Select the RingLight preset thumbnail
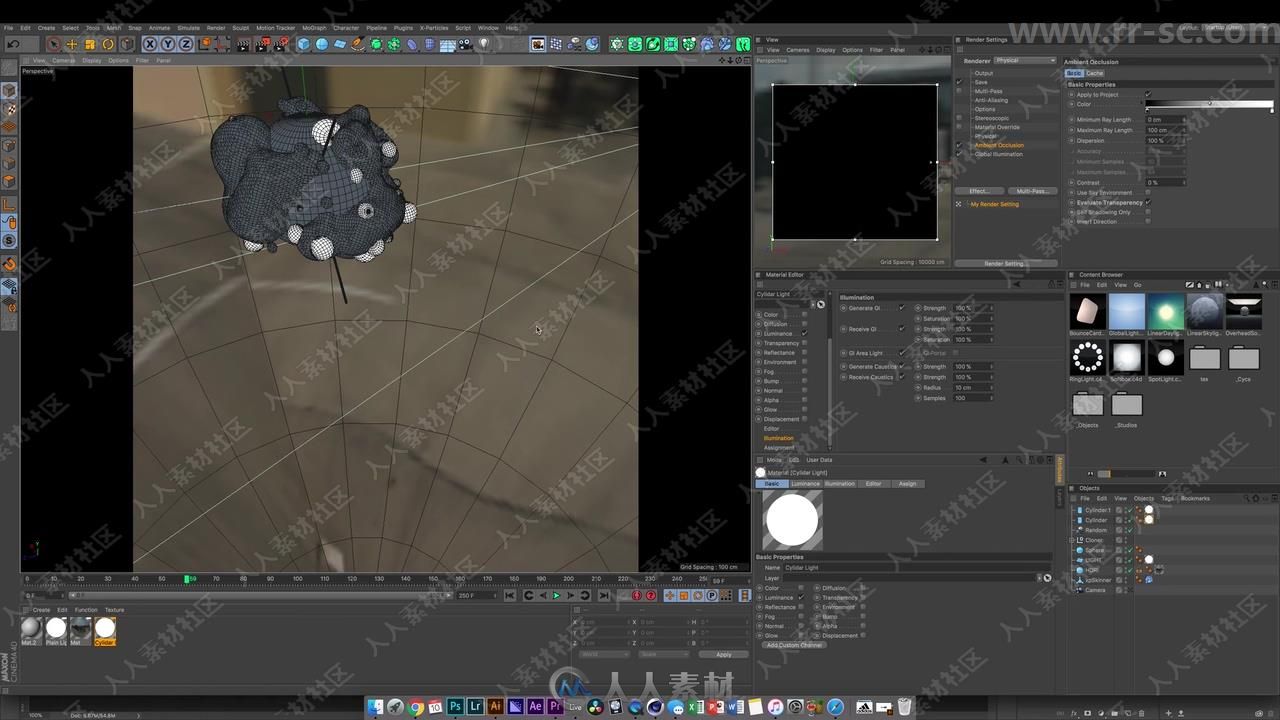1280x720 pixels. (1087, 357)
